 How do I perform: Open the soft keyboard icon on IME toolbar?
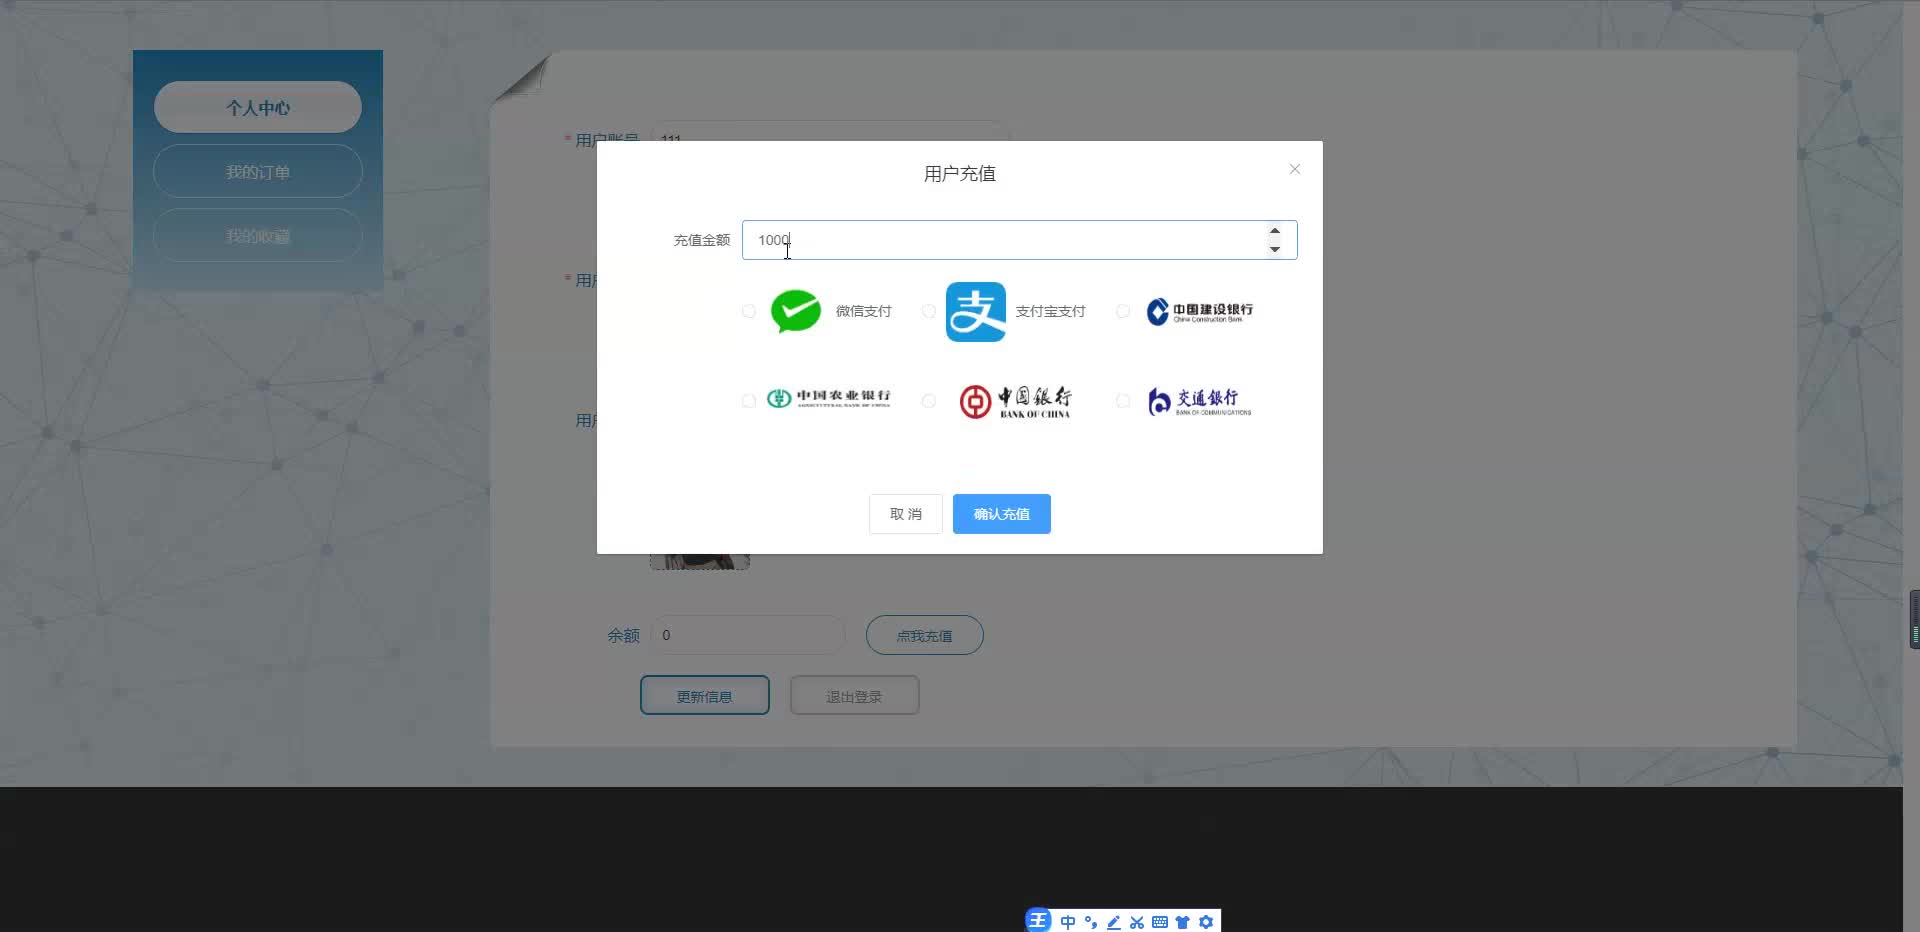point(1160,922)
